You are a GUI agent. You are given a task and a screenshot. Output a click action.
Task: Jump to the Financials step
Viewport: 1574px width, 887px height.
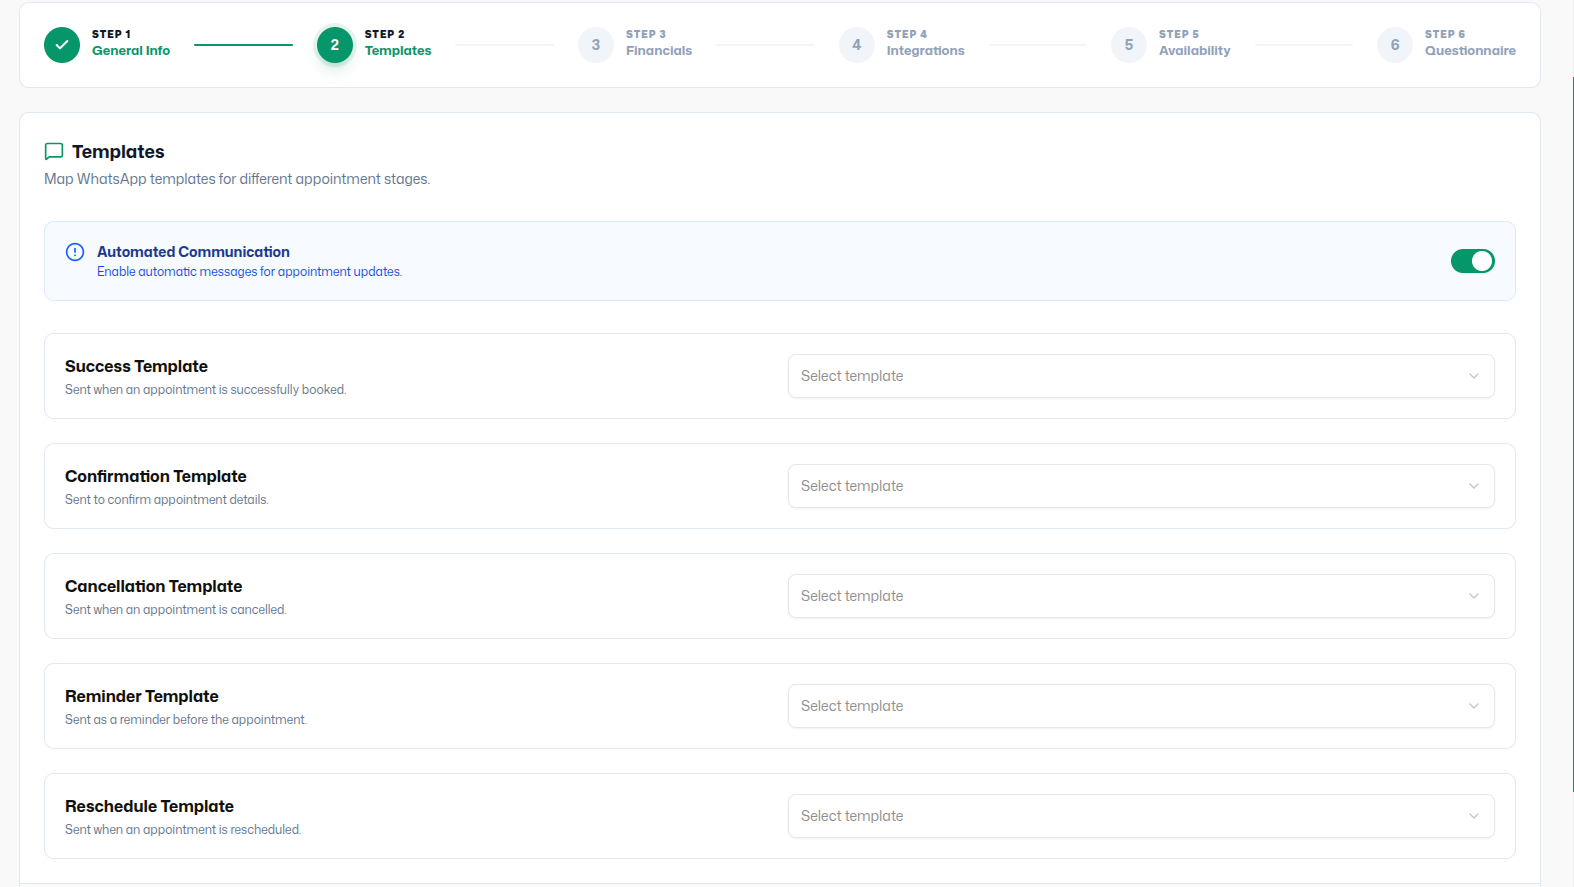click(x=659, y=51)
